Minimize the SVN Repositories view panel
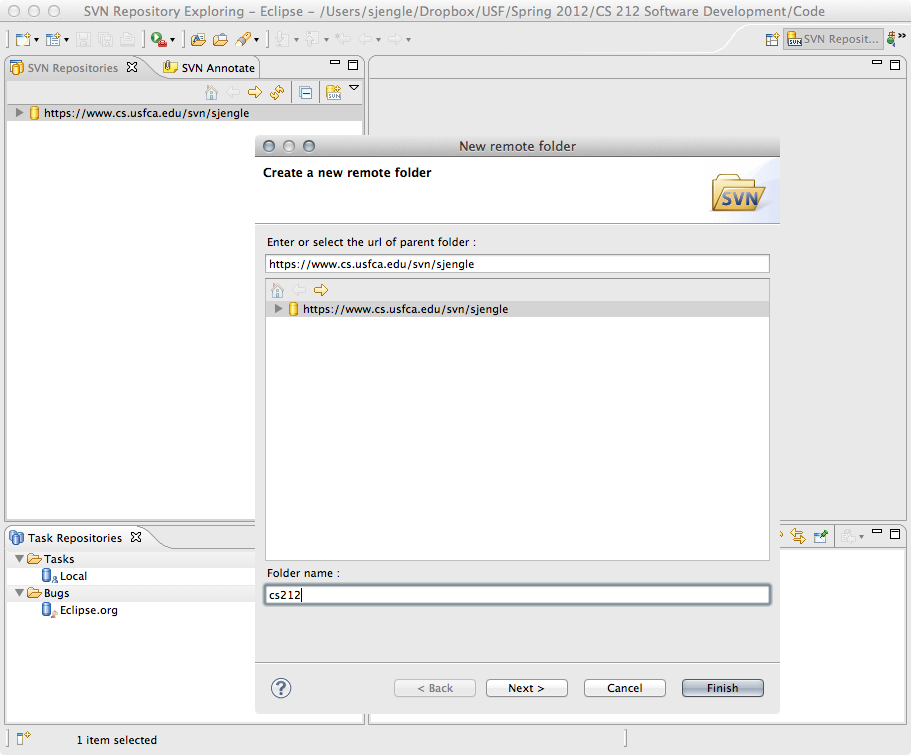The height and width of the screenshot is (755, 911). pos(335,65)
